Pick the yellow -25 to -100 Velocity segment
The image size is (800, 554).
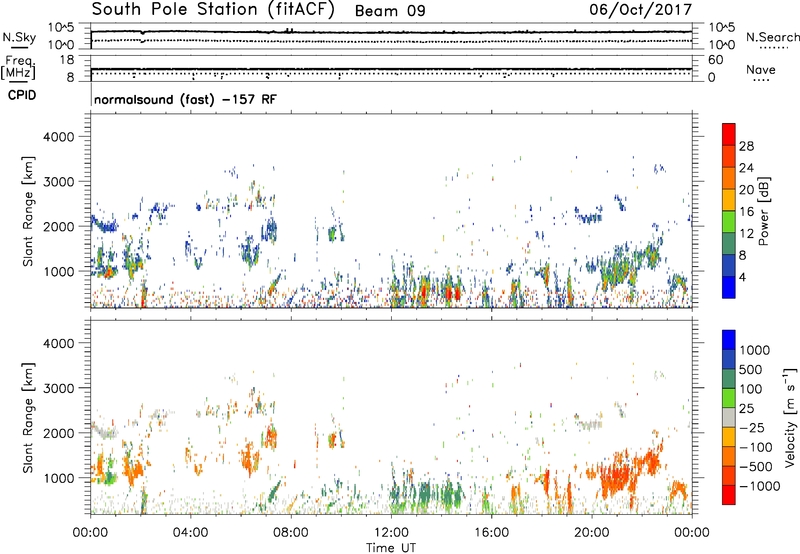(x=729, y=437)
